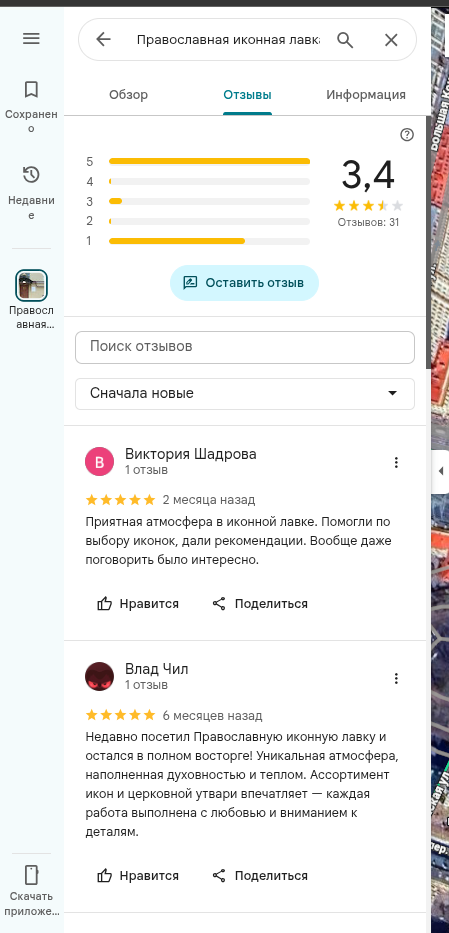Image resolution: width=449 pixels, height=933 pixels.
Task: Switch to the Отзывы tab
Action: click(x=247, y=95)
